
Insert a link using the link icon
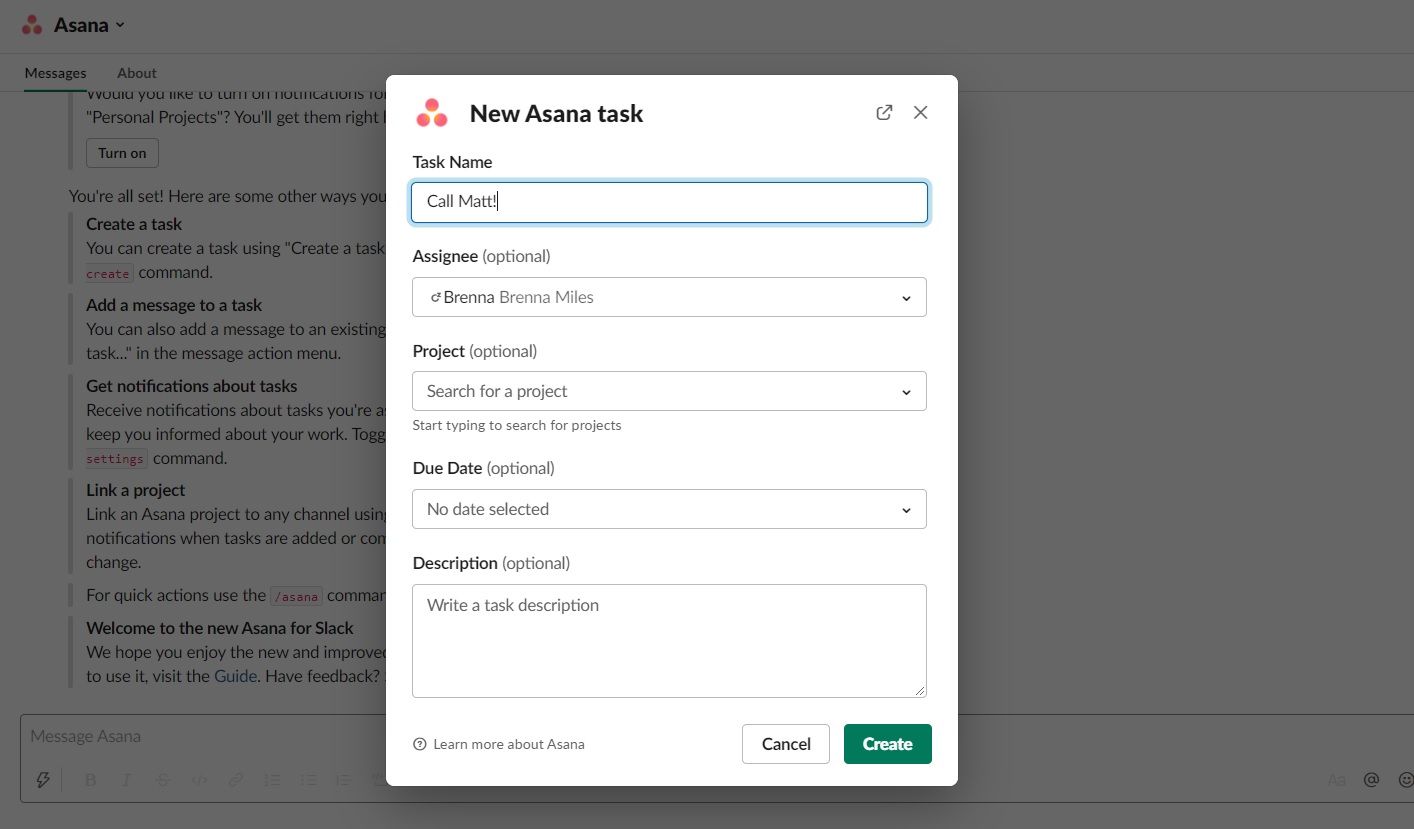[x=235, y=779]
